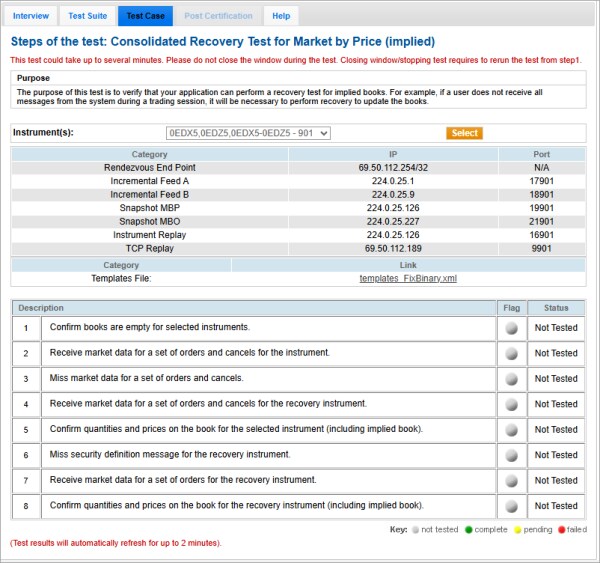
Task: Open the Help tab
Action: [281, 16]
